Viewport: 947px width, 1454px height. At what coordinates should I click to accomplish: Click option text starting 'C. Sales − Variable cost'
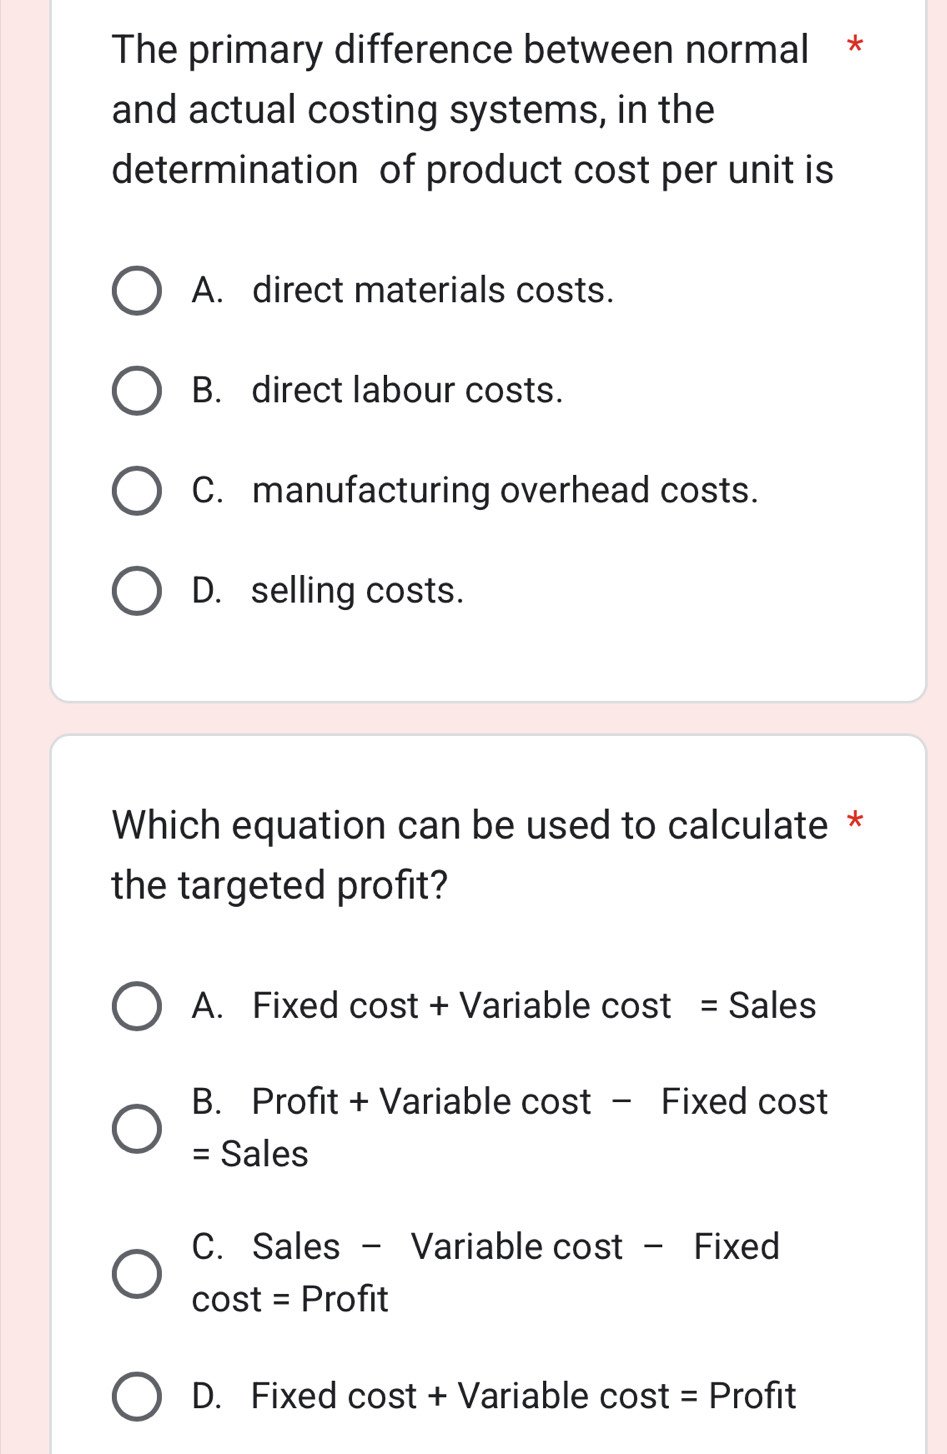(x=485, y=1247)
